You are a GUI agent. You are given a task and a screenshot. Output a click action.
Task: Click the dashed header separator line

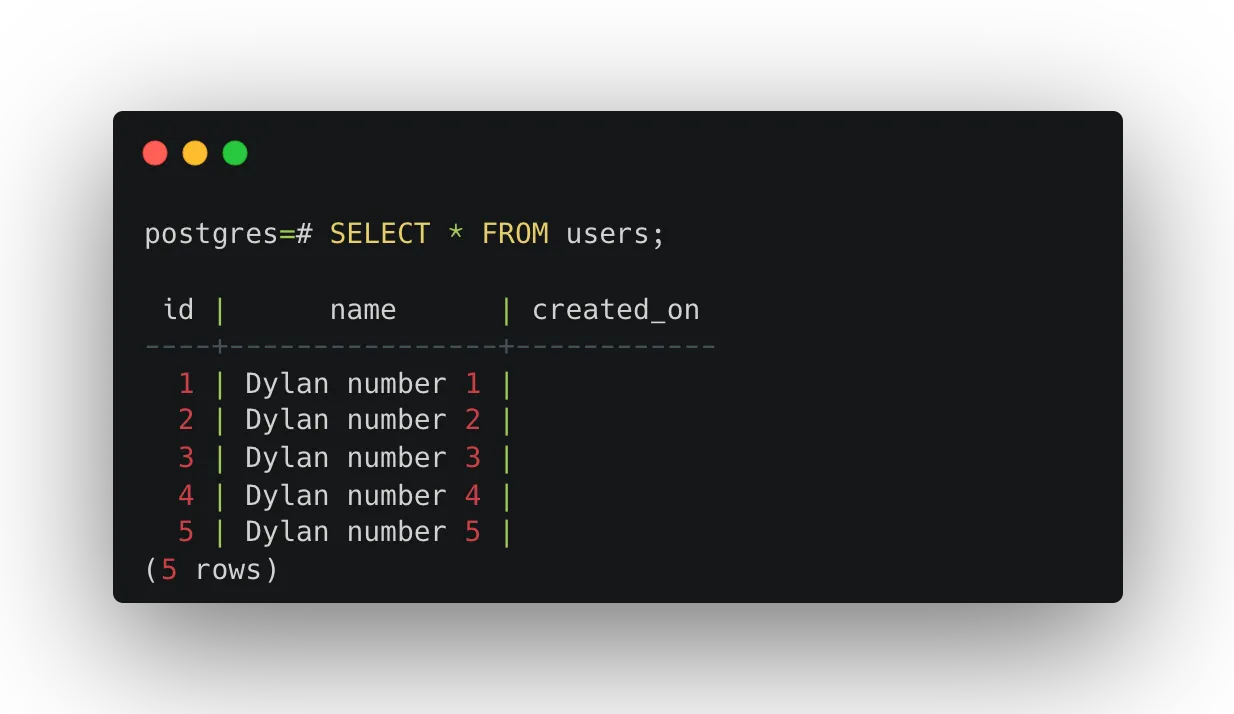click(x=430, y=347)
